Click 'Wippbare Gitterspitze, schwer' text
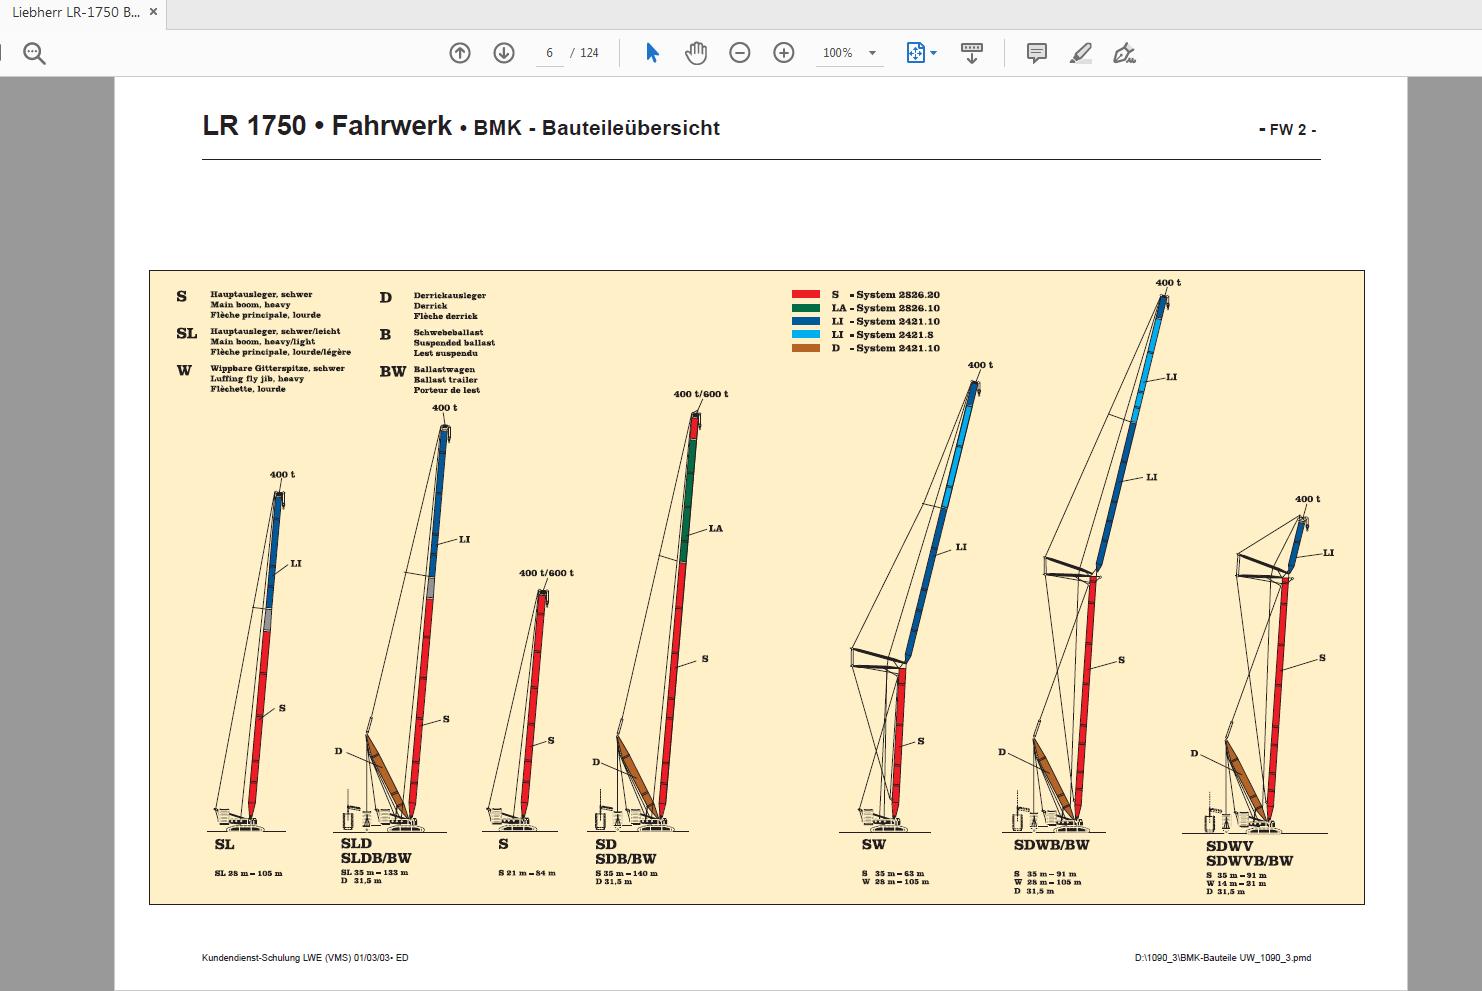Screen dimensions: 1482x991 (277, 368)
